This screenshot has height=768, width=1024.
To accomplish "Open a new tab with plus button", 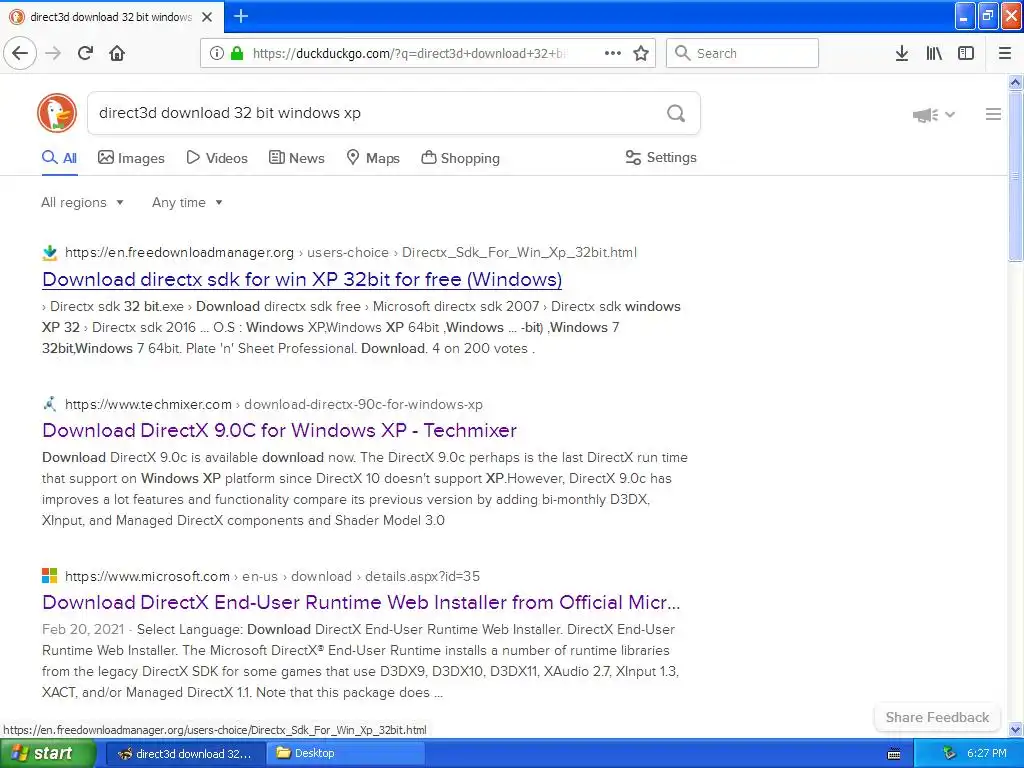I will point(241,16).
